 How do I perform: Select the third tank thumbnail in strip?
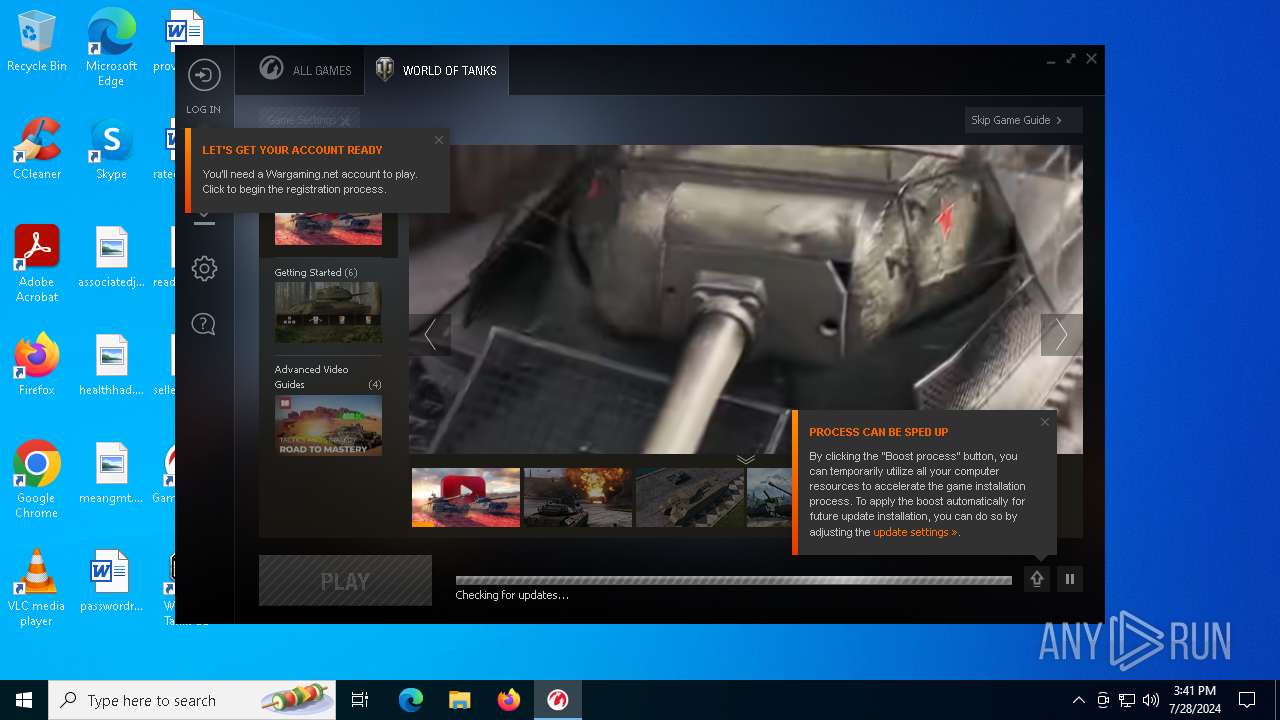[690, 497]
